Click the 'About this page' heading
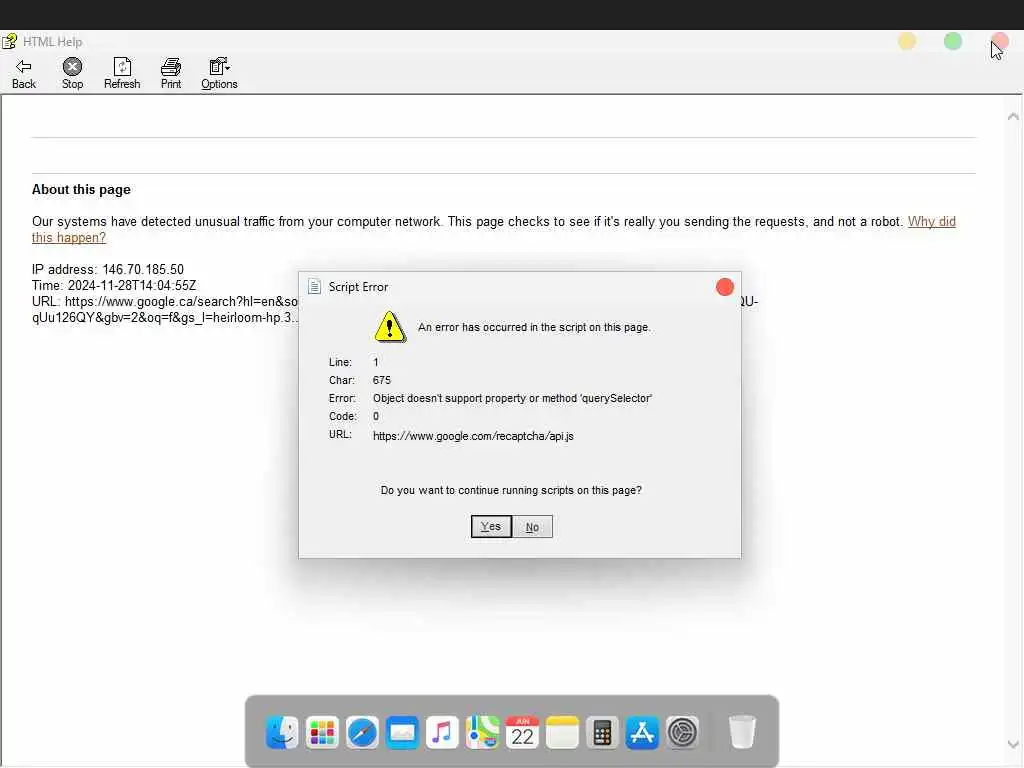1024x768 pixels. pos(81,189)
